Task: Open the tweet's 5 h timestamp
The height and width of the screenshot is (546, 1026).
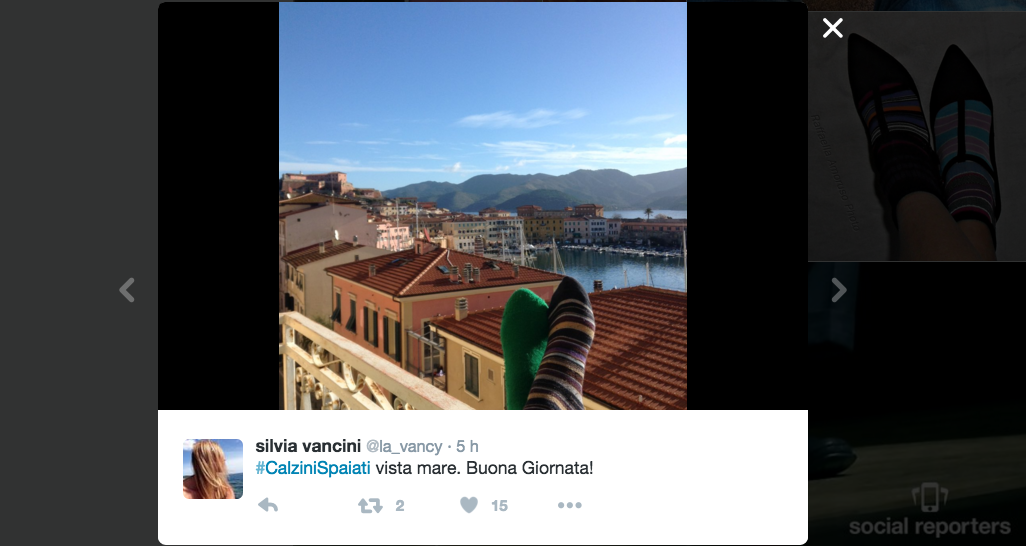Action: click(x=467, y=446)
